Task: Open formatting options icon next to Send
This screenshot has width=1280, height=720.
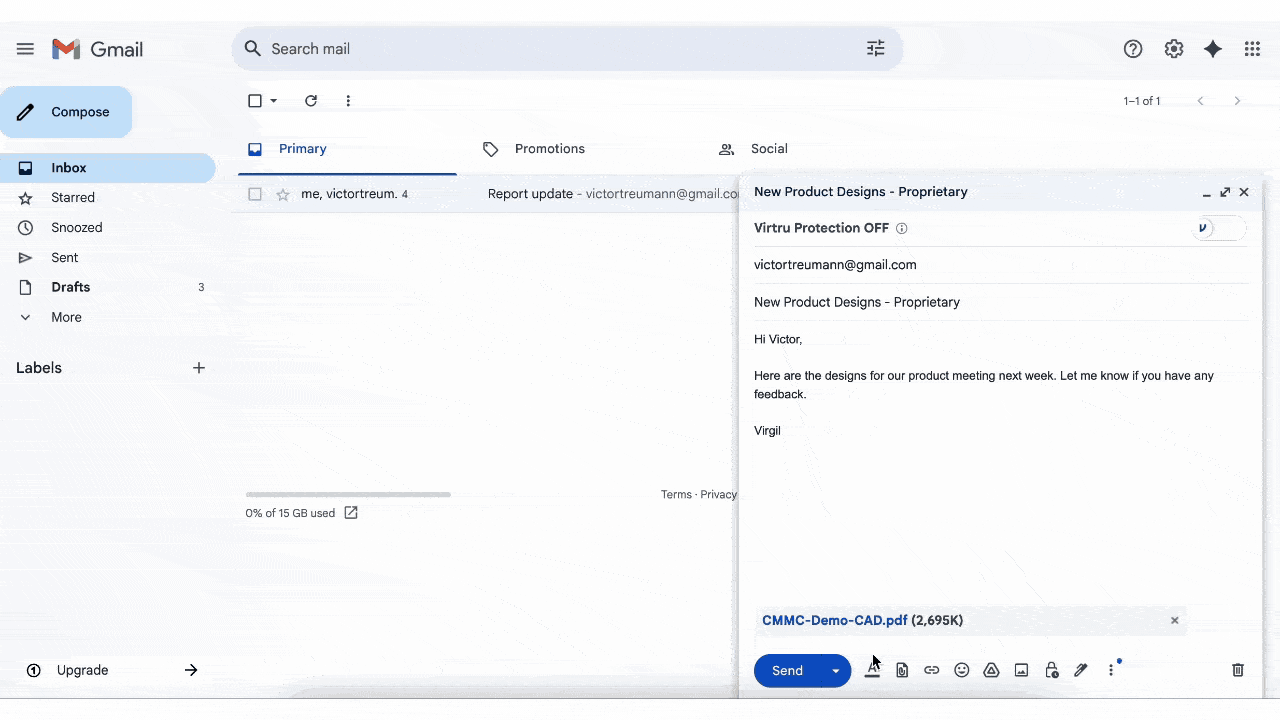Action: point(872,670)
